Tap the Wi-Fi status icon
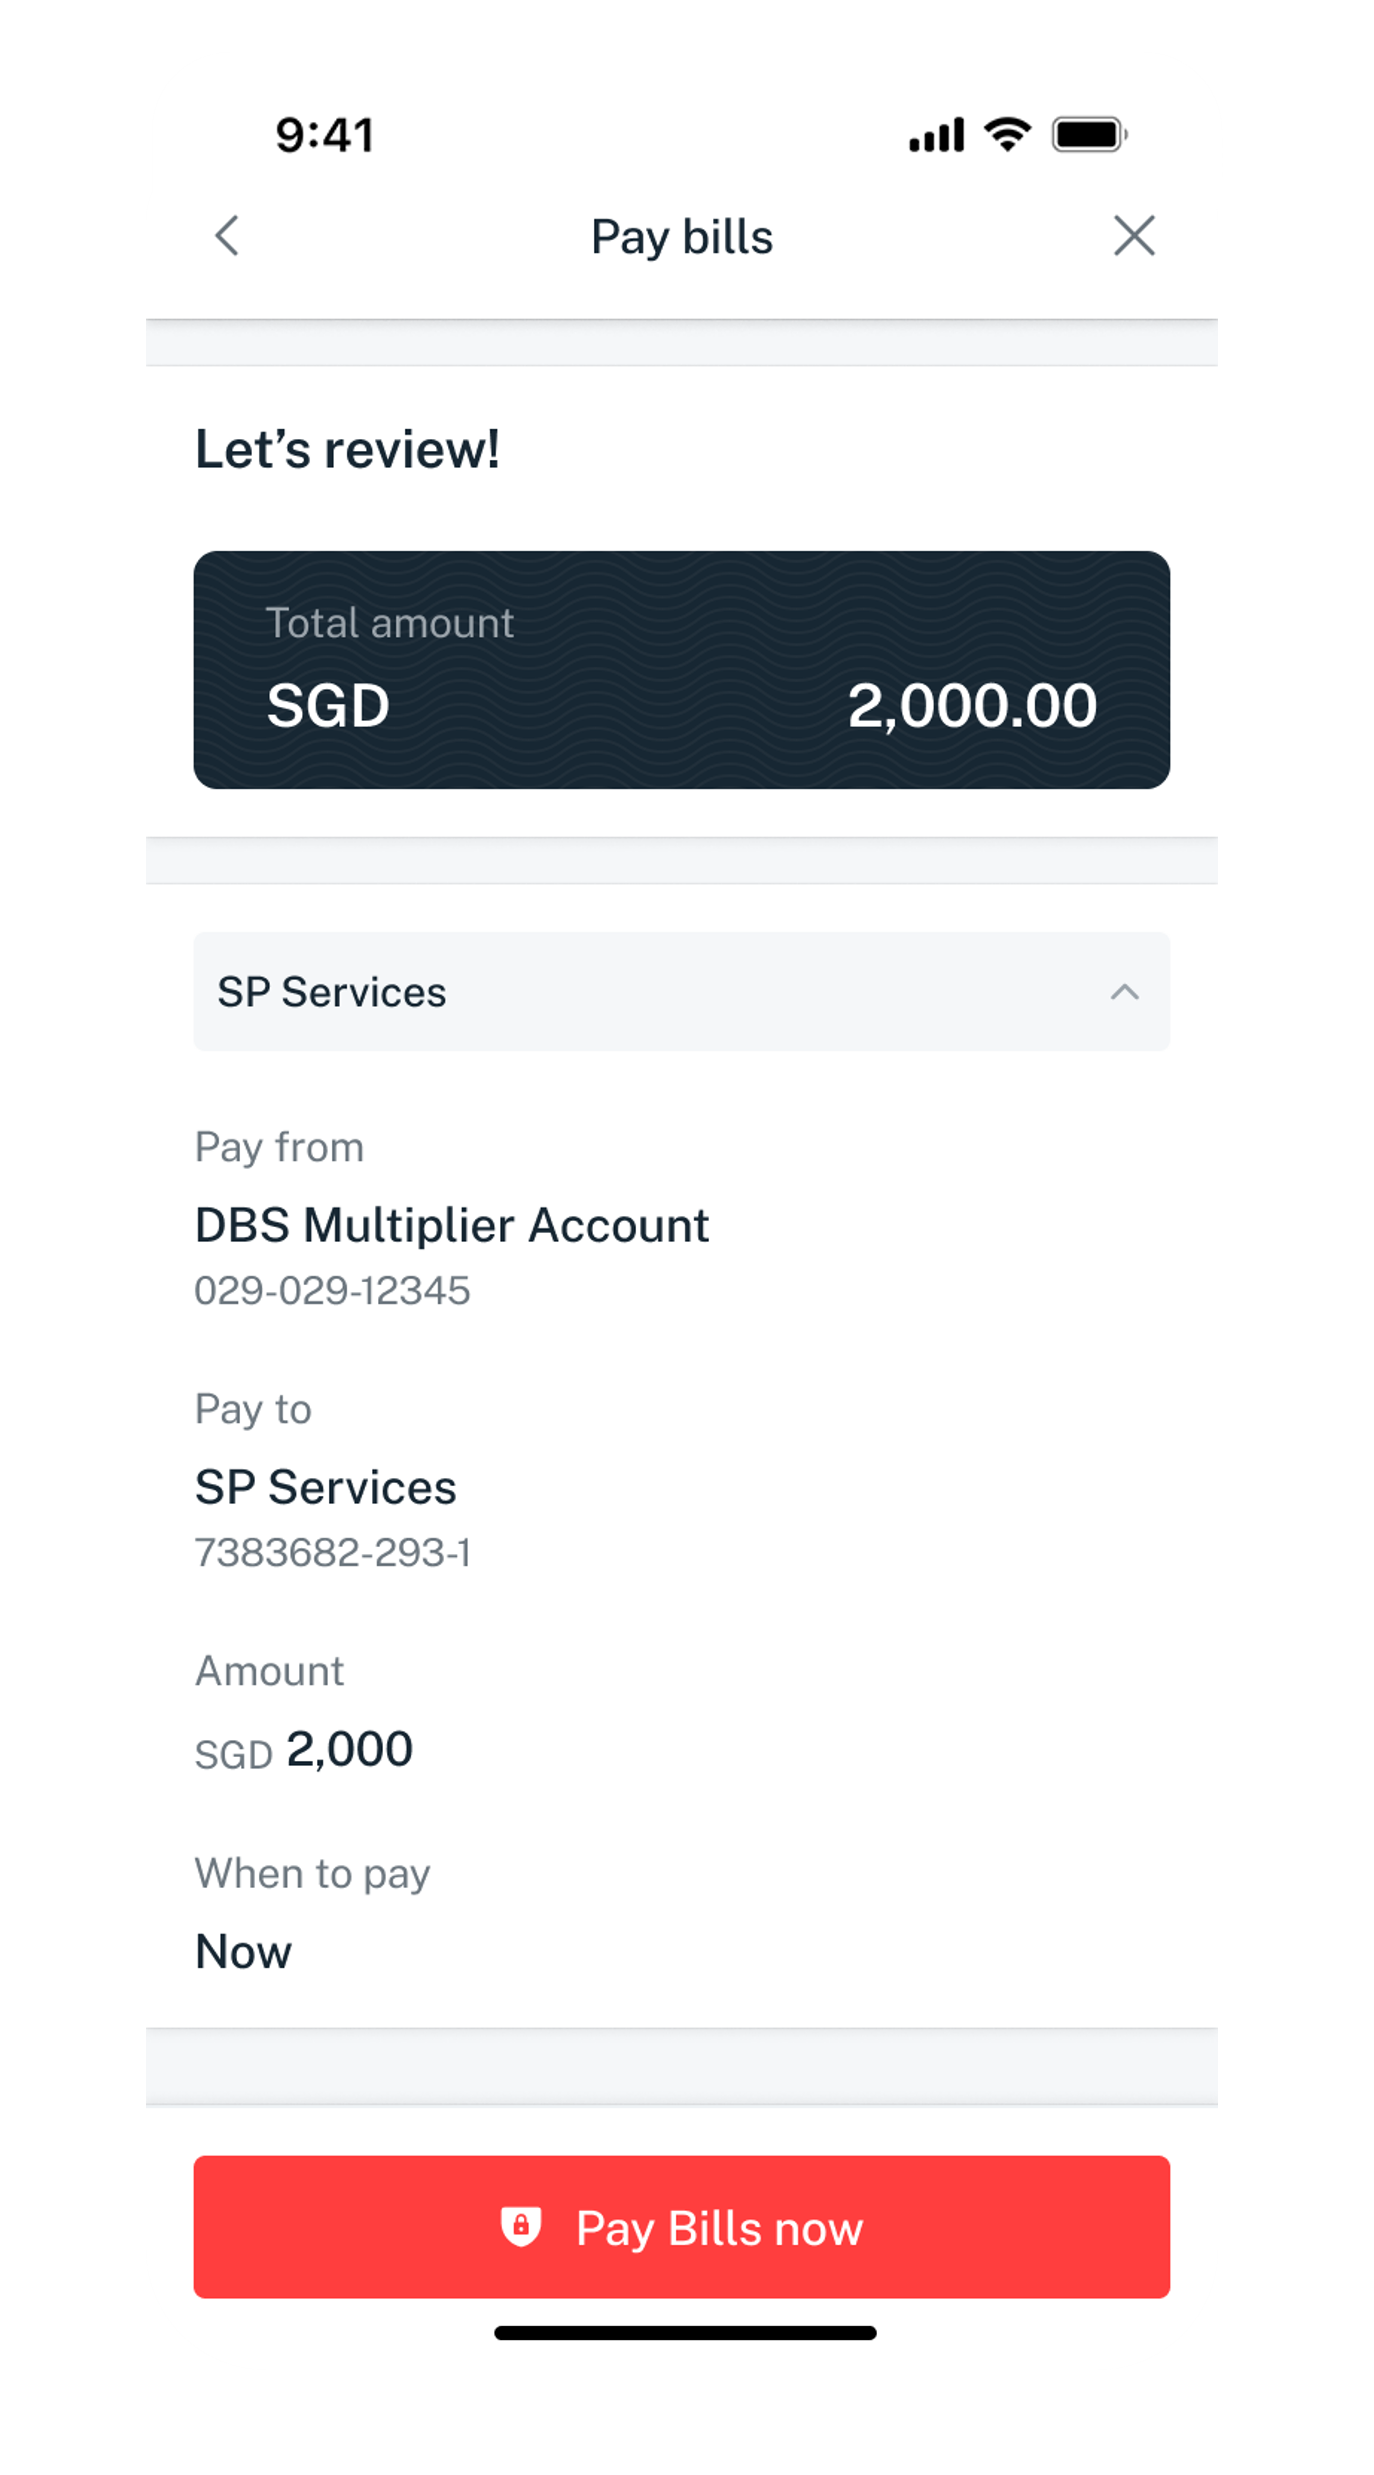This screenshot has width=1374, height=2475. [x=1007, y=134]
